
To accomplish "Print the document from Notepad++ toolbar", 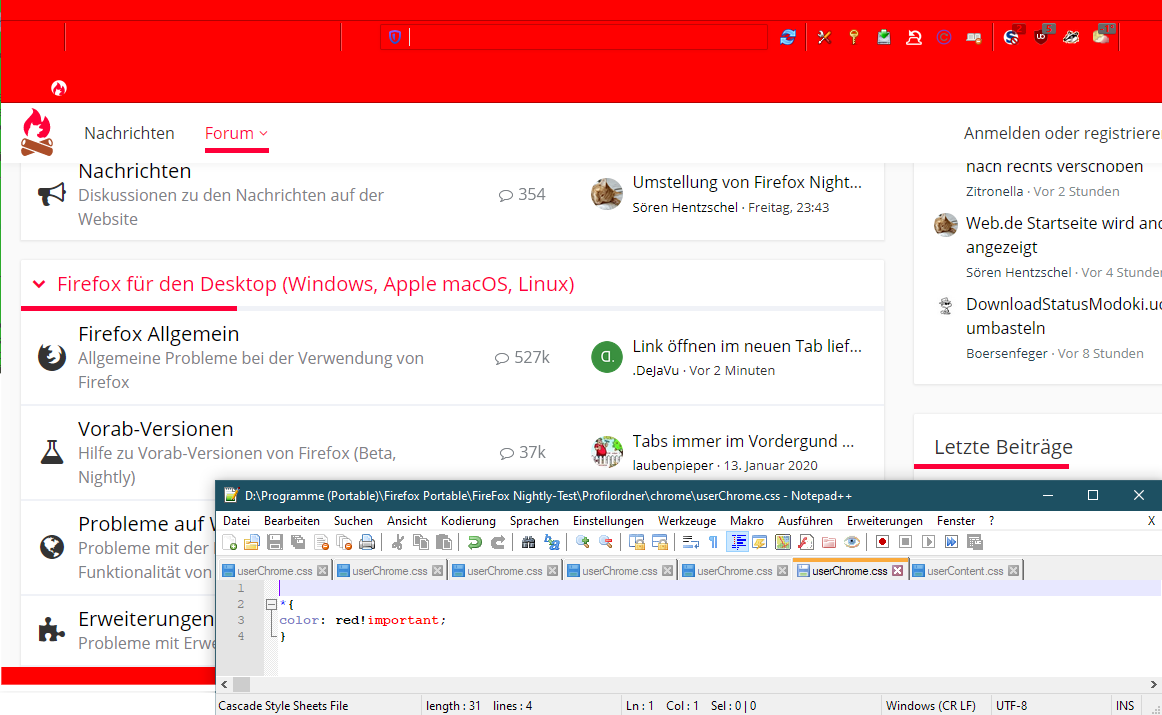I will (368, 542).
